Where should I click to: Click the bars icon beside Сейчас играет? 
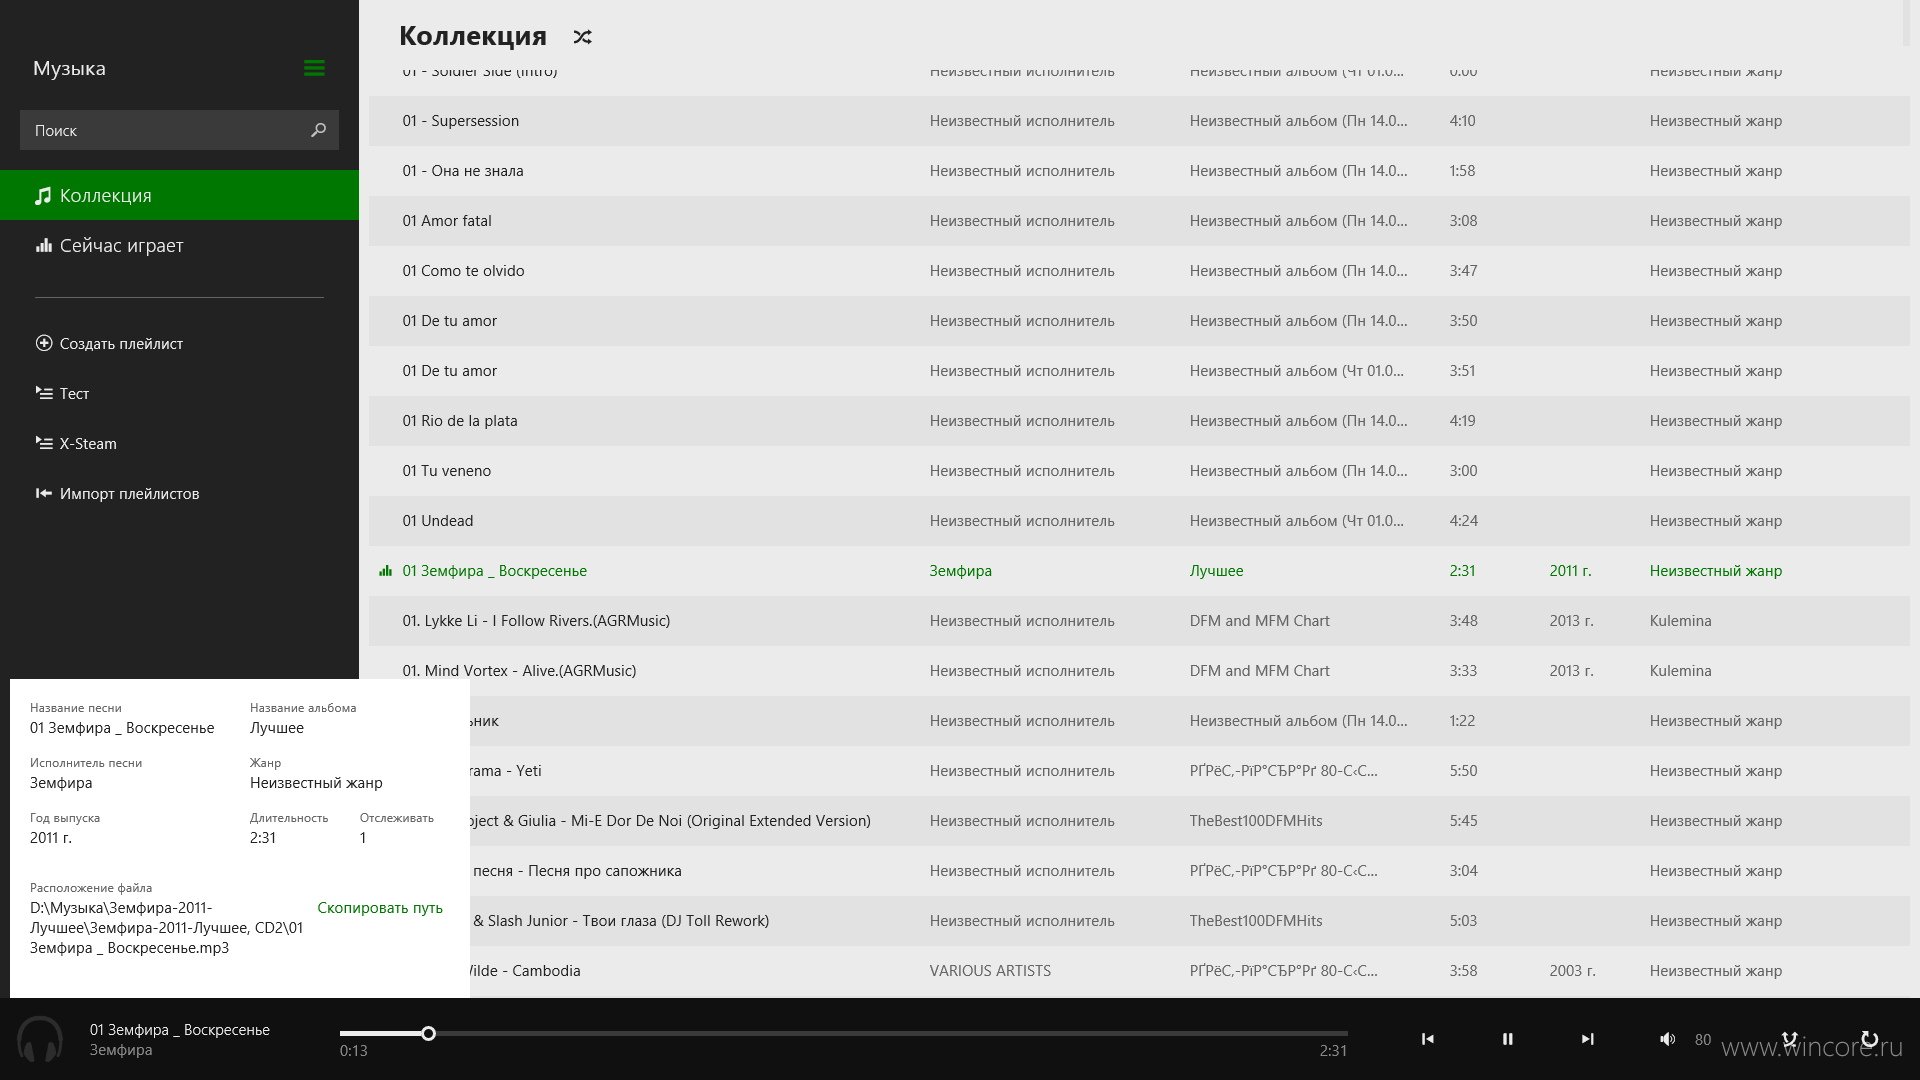(x=43, y=245)
